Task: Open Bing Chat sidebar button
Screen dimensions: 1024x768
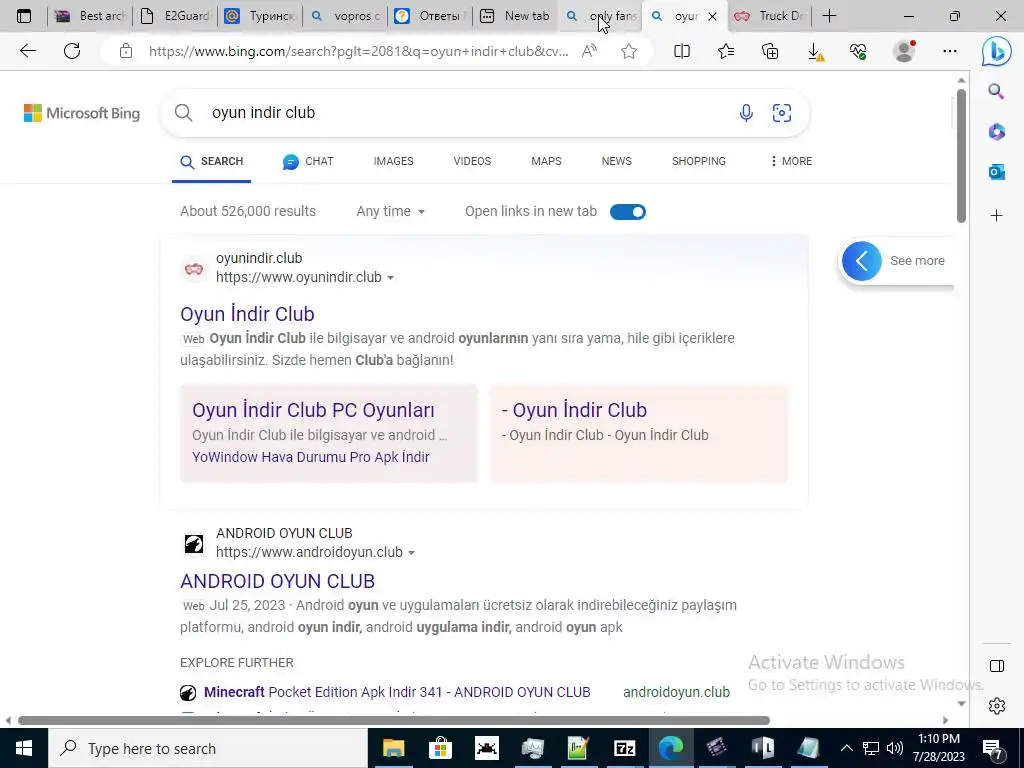Action: [996, 51]
